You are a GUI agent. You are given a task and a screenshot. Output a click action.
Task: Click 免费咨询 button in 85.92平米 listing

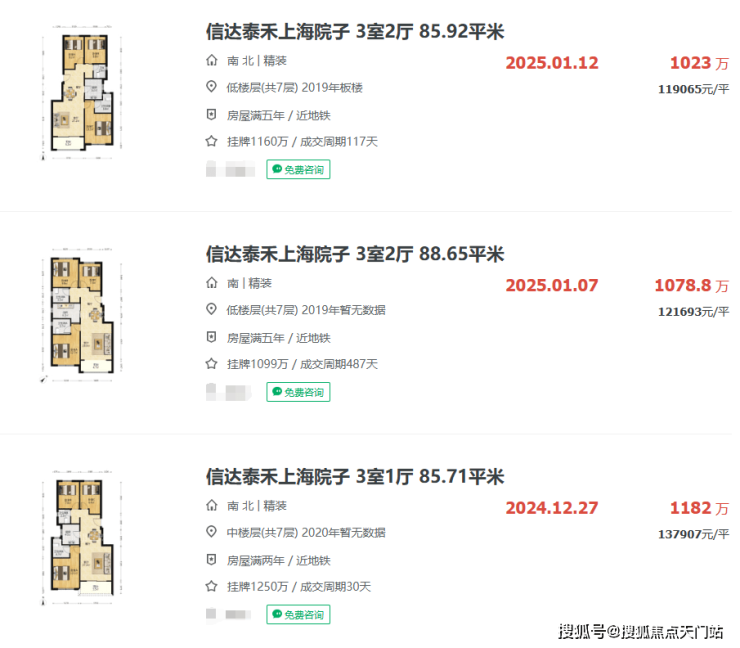(x=298, y=169)
